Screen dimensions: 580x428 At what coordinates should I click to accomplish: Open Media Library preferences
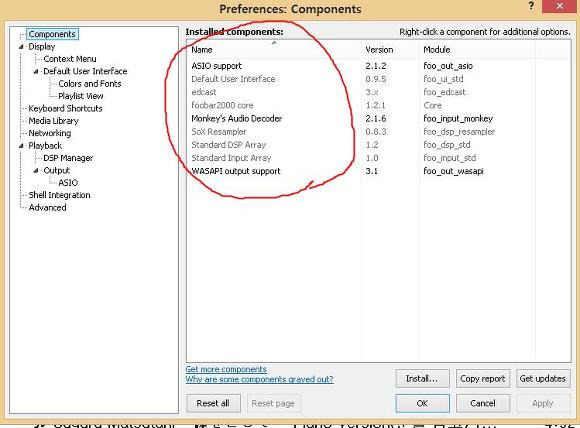53,121
